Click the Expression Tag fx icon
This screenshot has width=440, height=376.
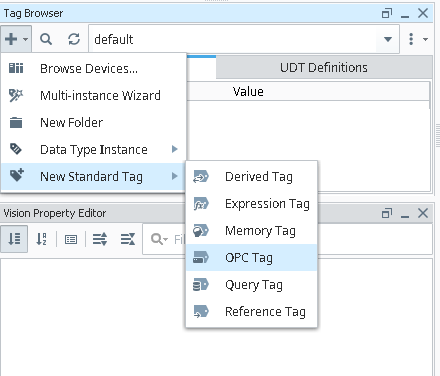coord(201,204)
